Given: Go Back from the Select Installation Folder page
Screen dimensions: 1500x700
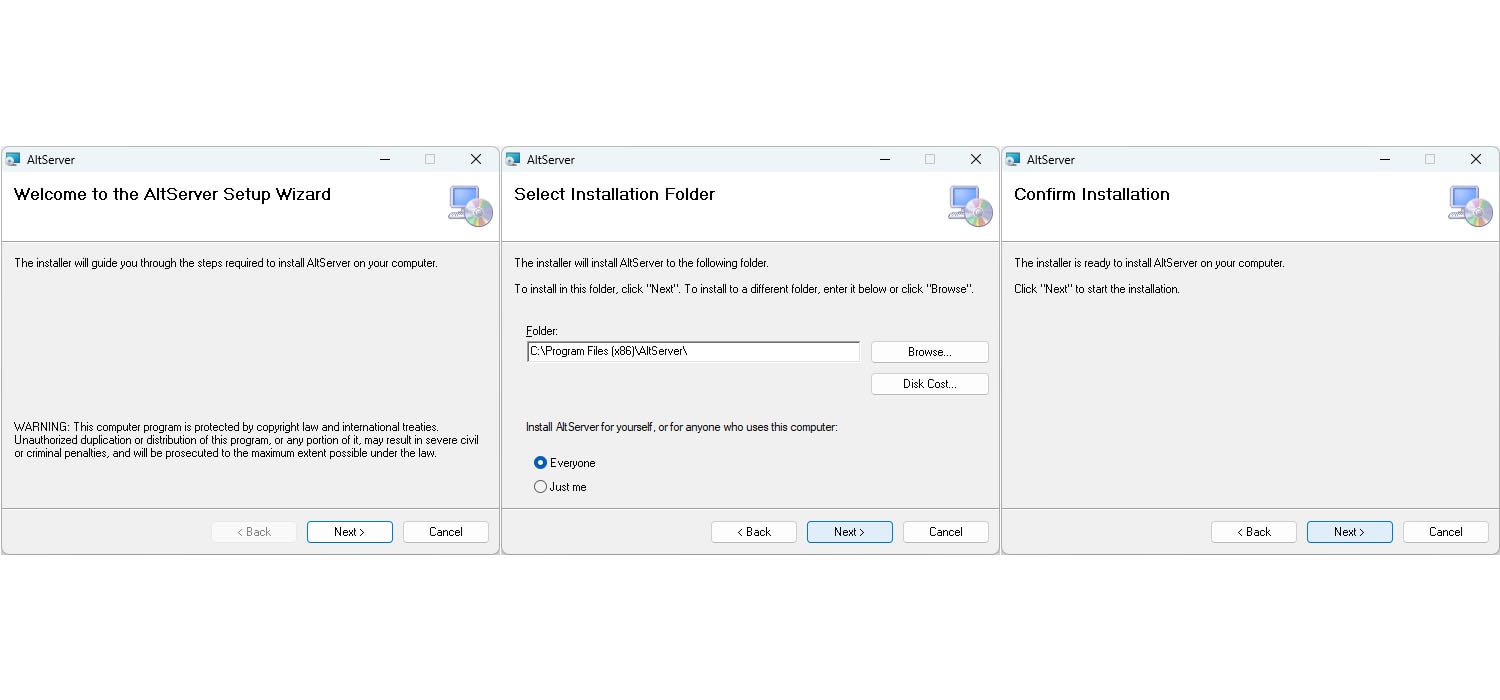Looking at the screenshot, I should [753, 532].
